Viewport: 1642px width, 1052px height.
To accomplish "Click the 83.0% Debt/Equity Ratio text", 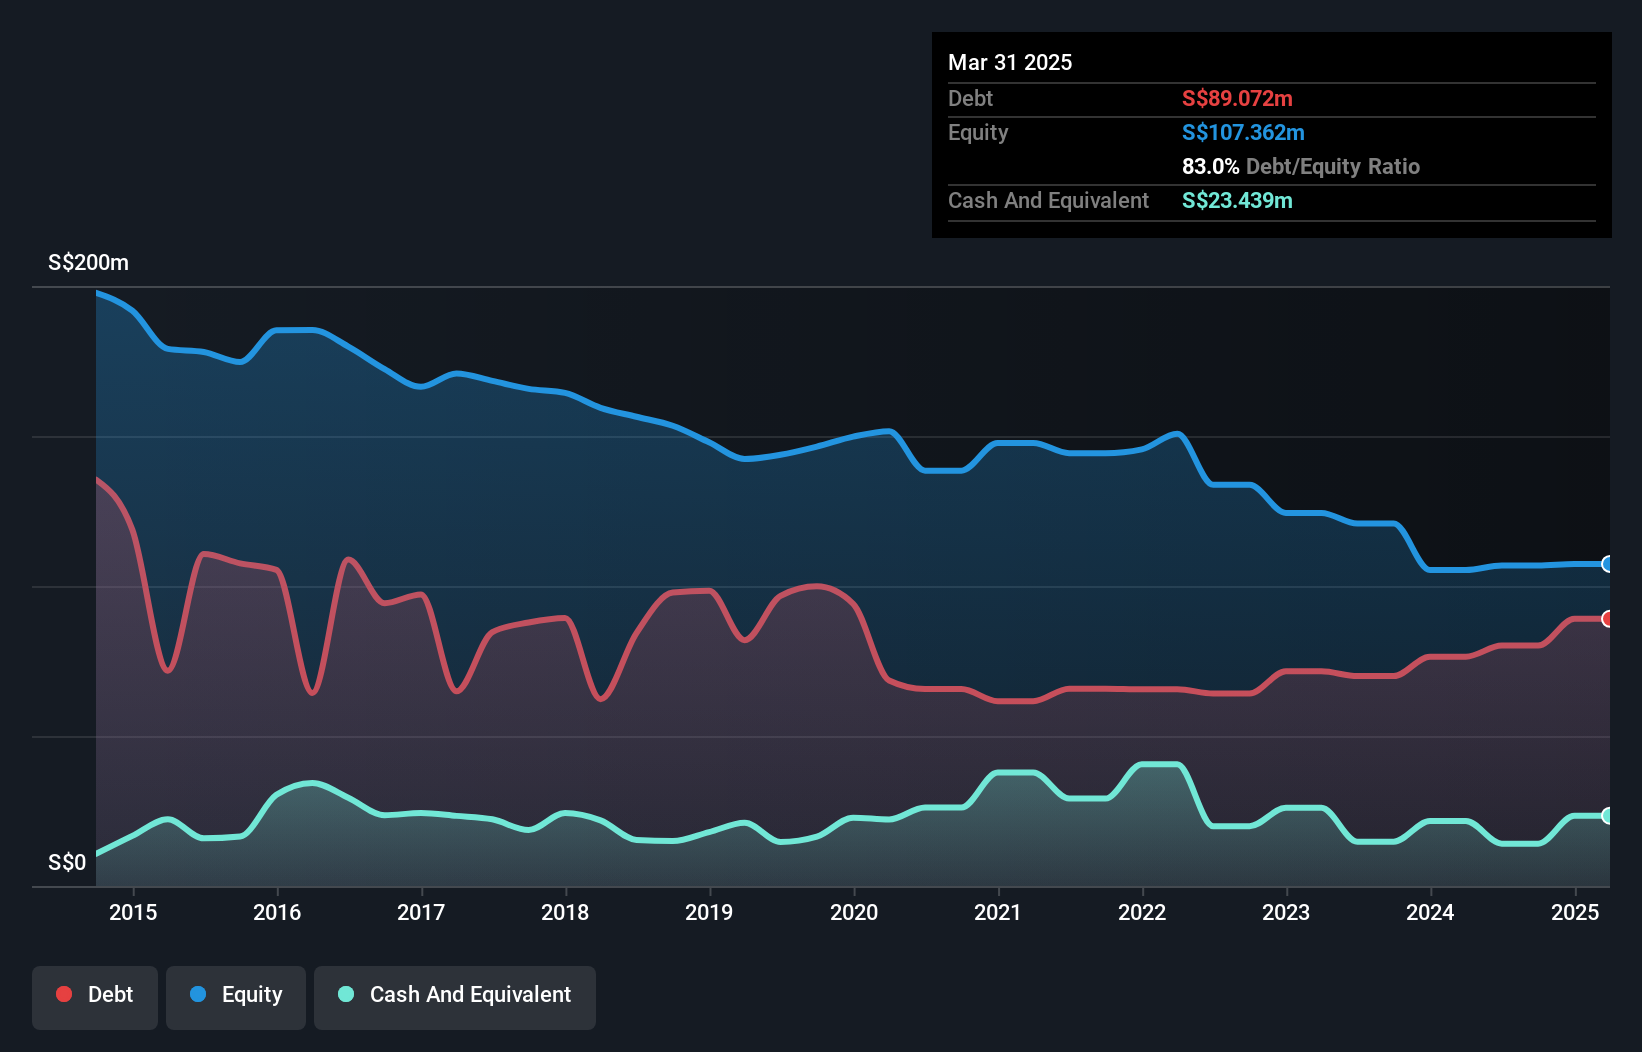I will click(1300, 166).
